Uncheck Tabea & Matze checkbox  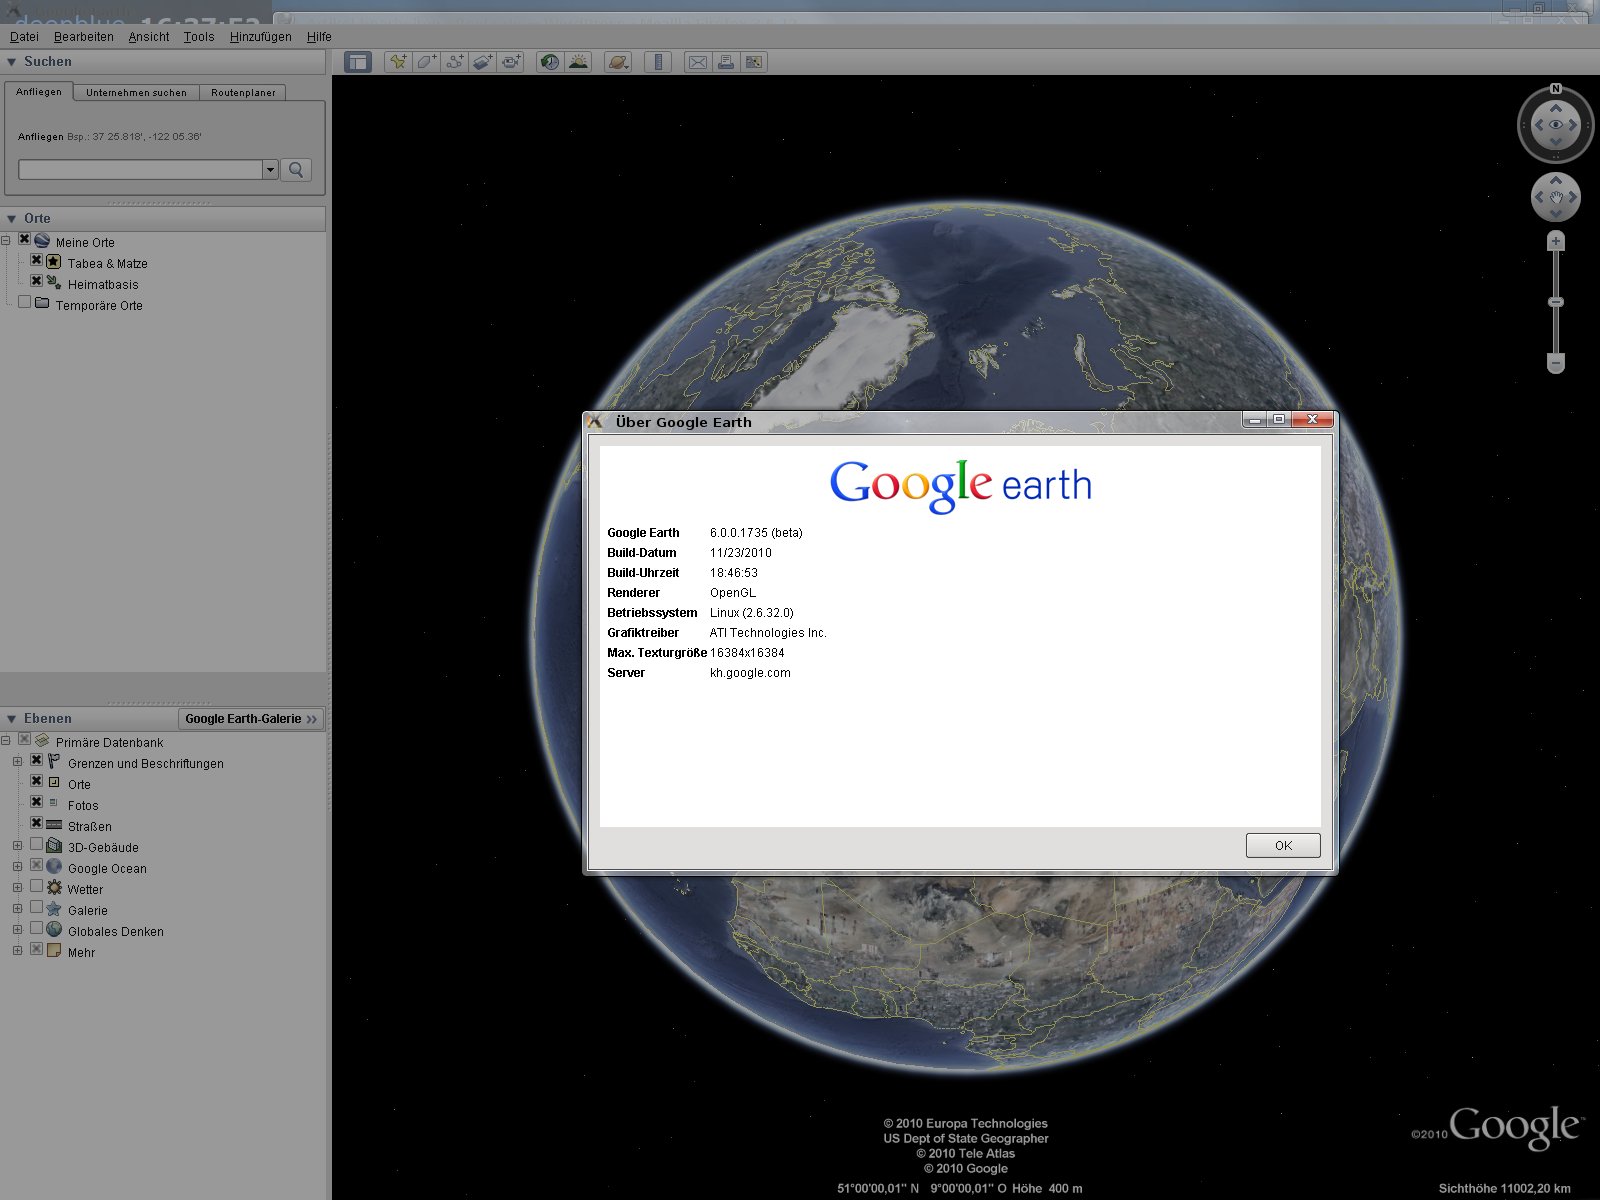(37, 261)
